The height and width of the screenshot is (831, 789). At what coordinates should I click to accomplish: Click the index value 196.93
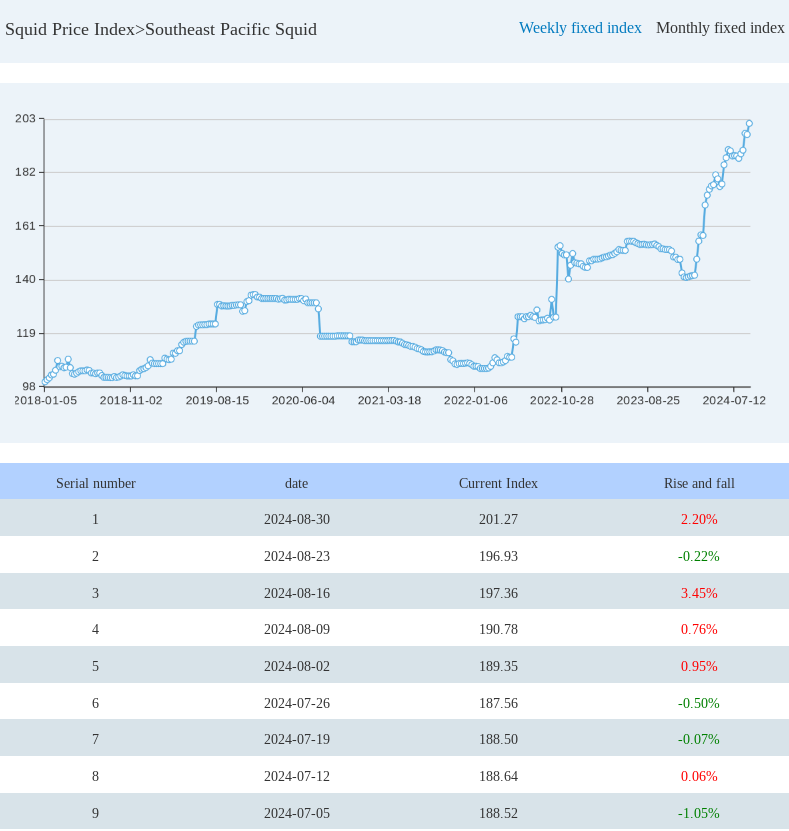click(498, 556)
